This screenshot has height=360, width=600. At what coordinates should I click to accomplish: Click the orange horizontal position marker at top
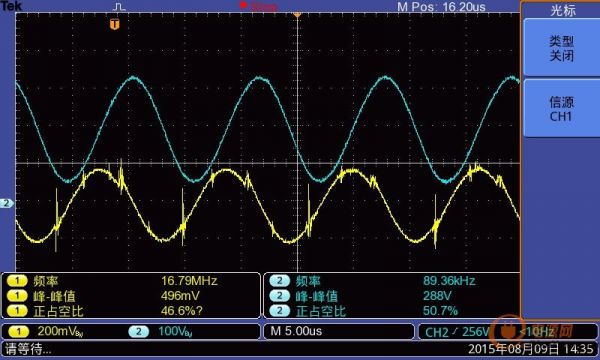tap(297, 14)
